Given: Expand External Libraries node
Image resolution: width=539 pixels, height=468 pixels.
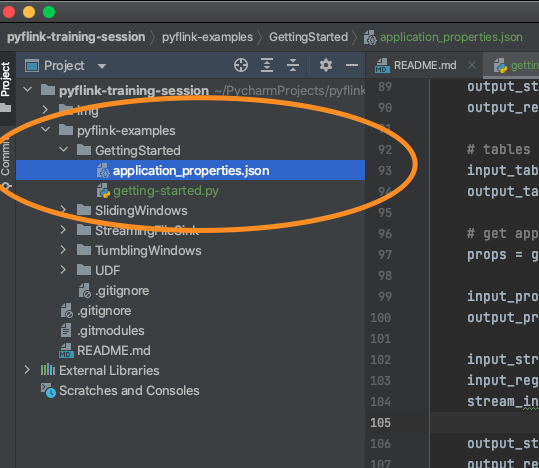Looking at the screenshot, I should (27, 370).
